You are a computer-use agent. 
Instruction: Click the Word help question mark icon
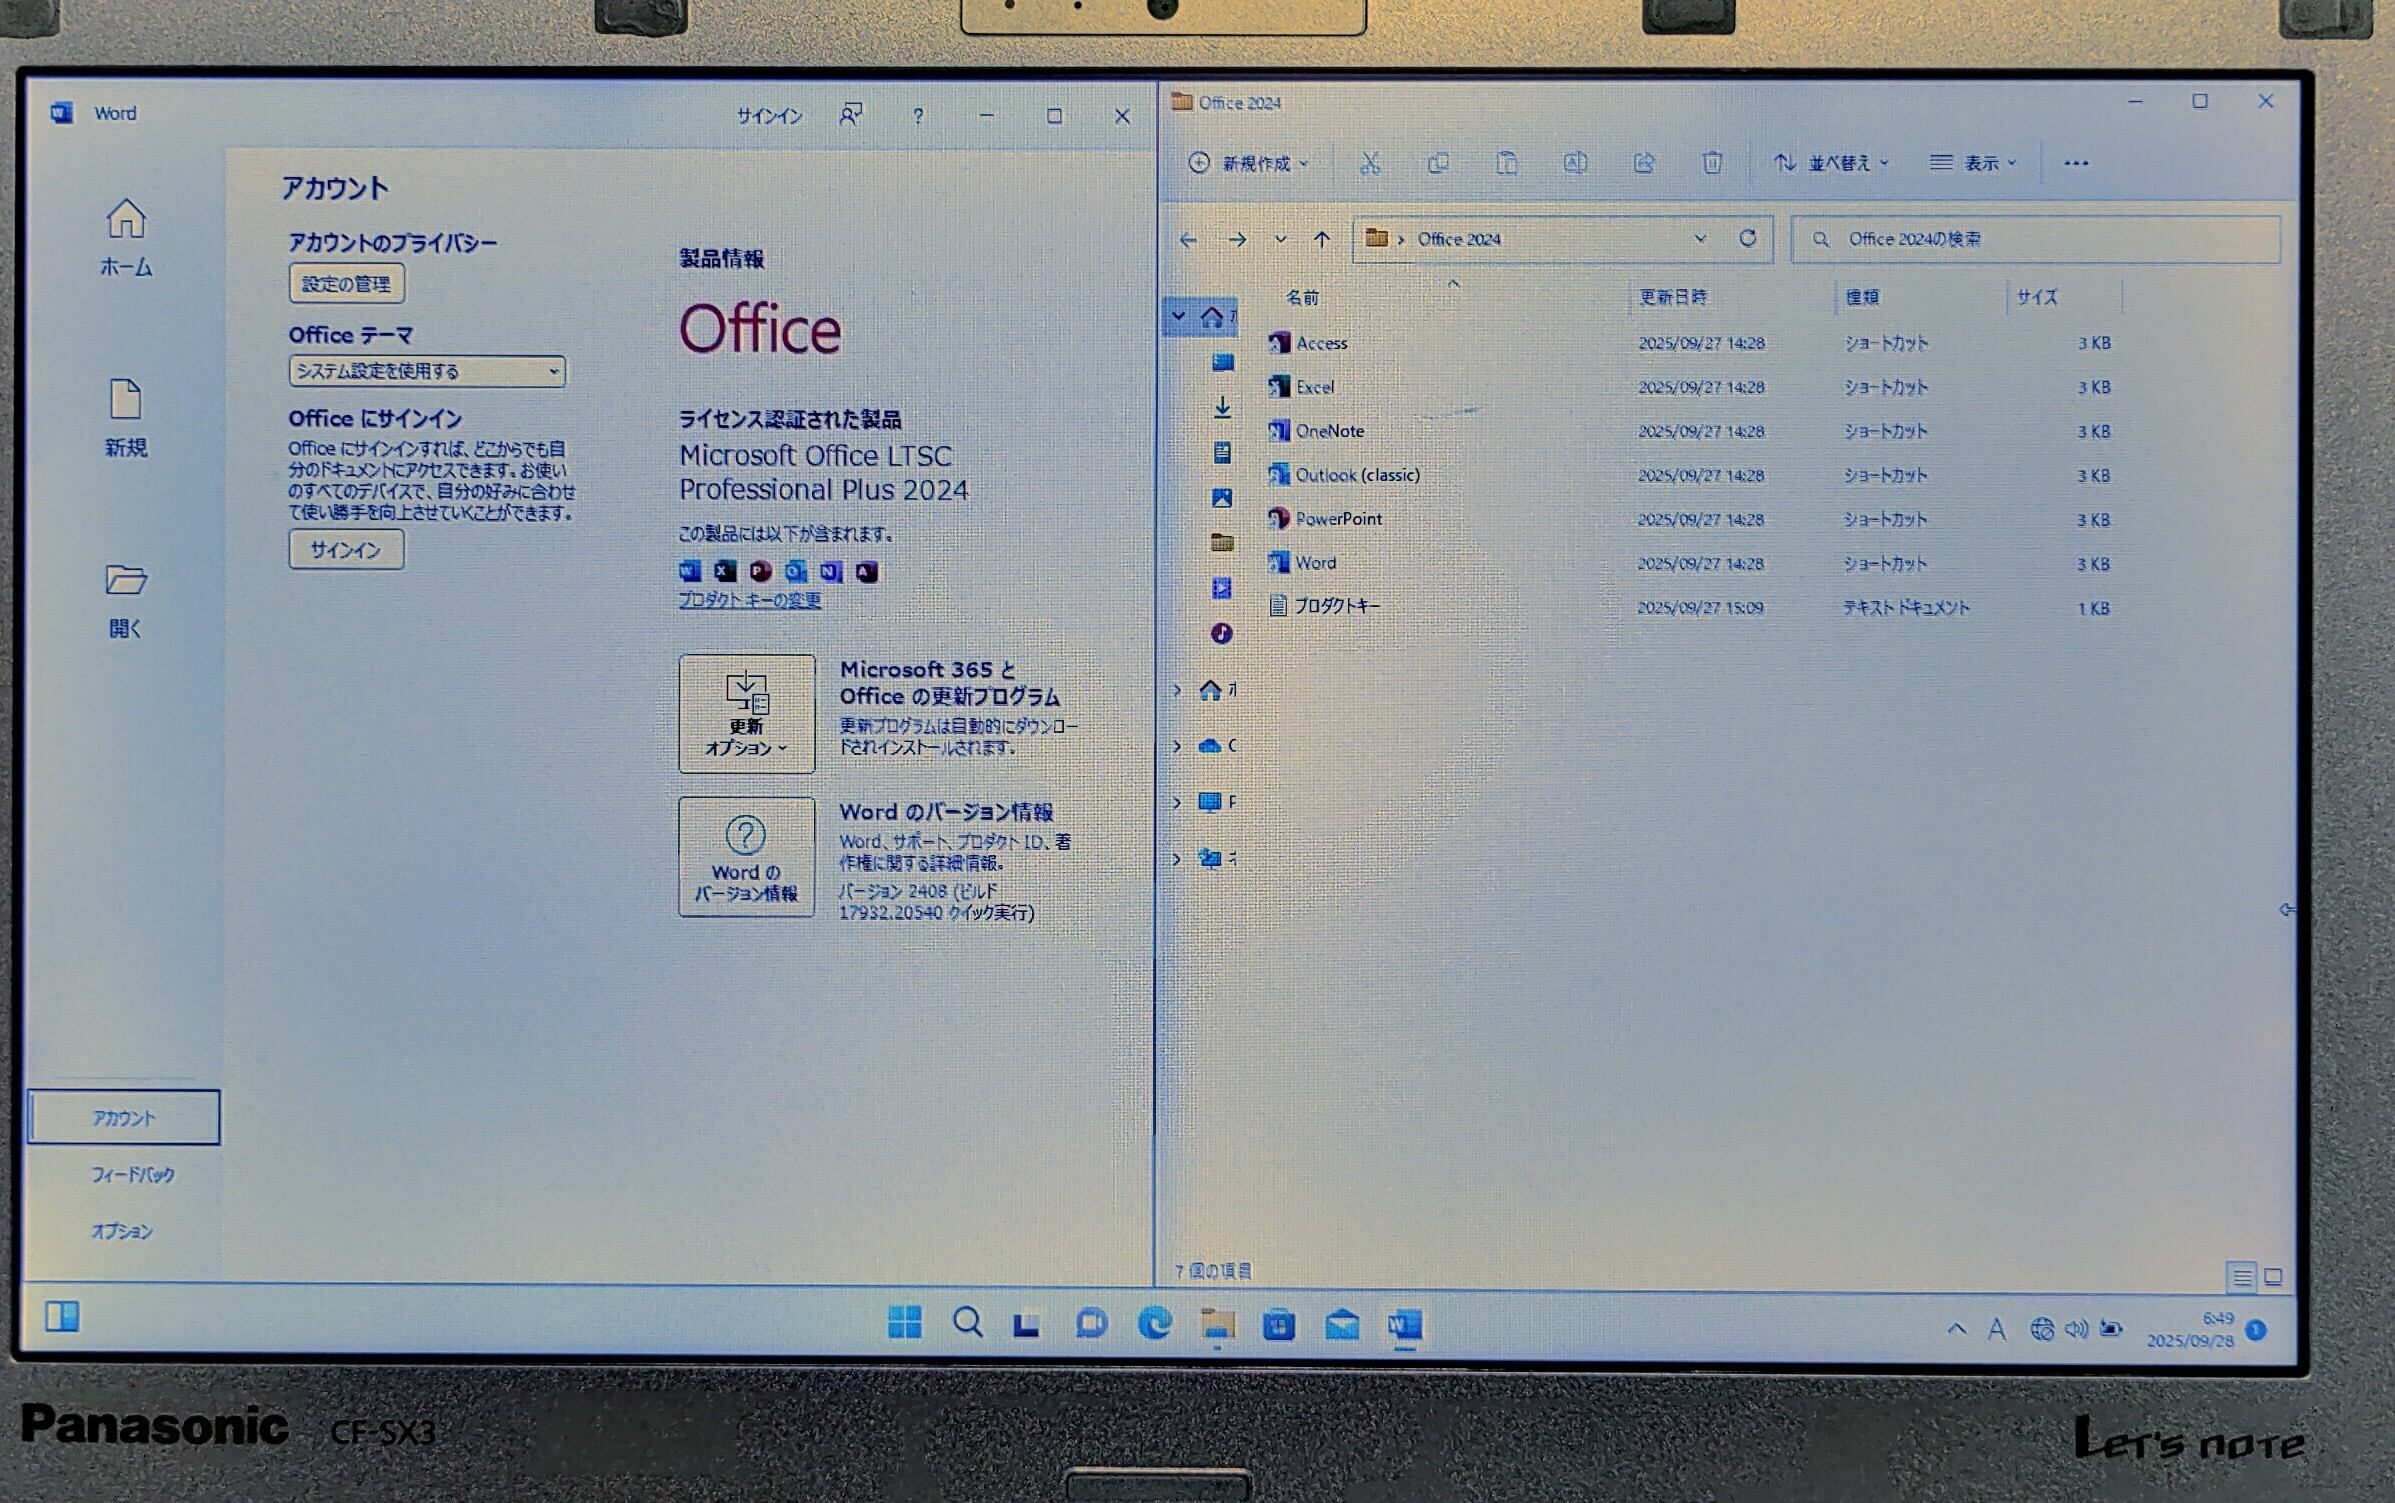pyautogui.click(x=918, y=117)
